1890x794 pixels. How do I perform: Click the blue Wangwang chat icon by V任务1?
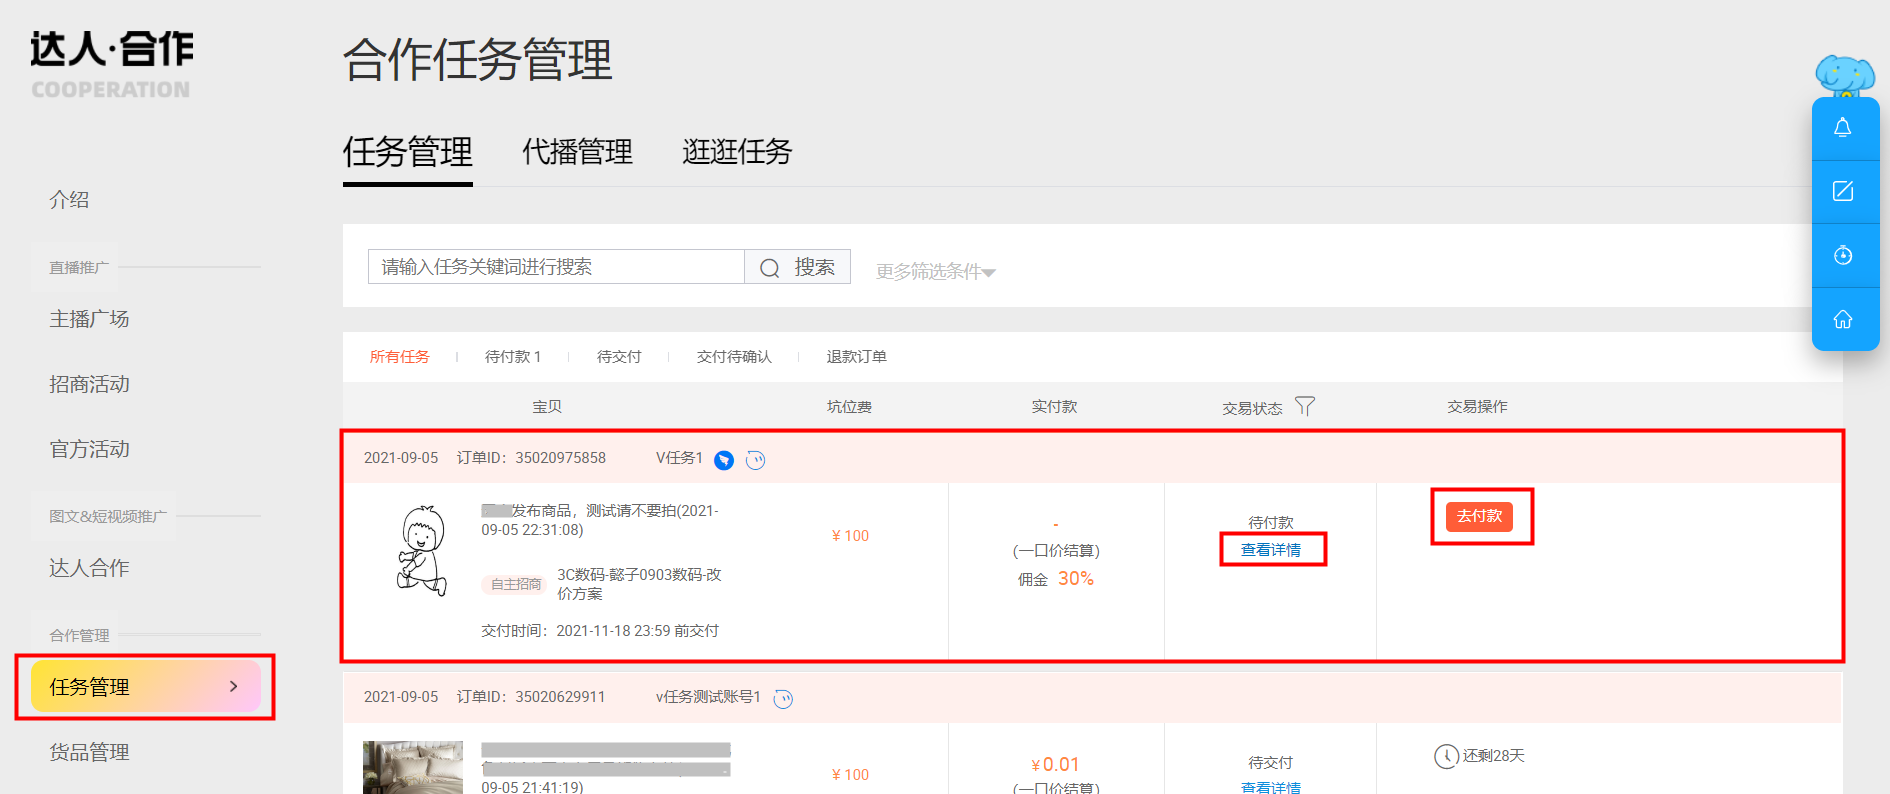pos(724,460)
